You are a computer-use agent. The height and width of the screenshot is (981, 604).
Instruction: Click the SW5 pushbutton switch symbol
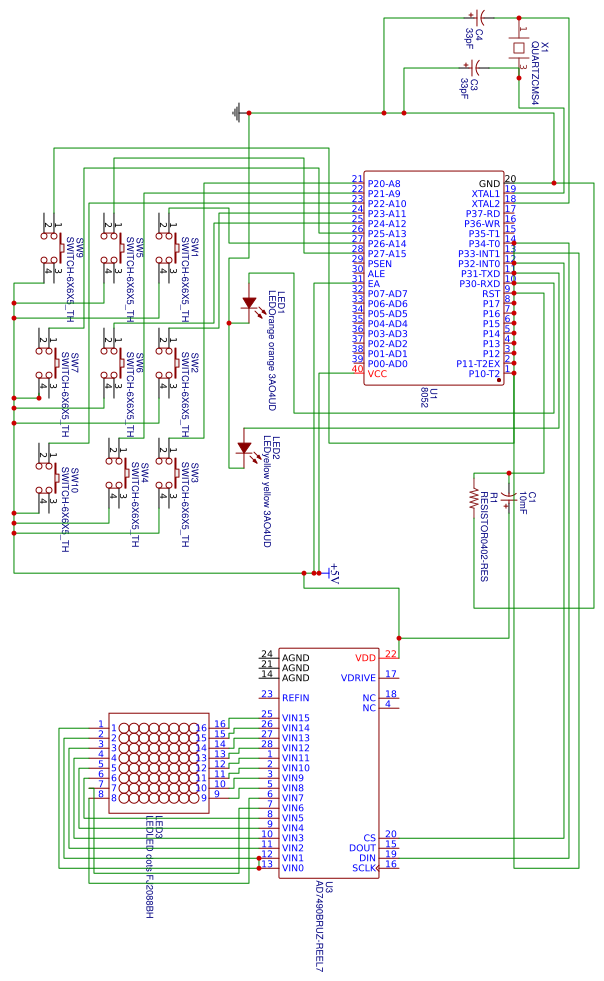(112, 248)
